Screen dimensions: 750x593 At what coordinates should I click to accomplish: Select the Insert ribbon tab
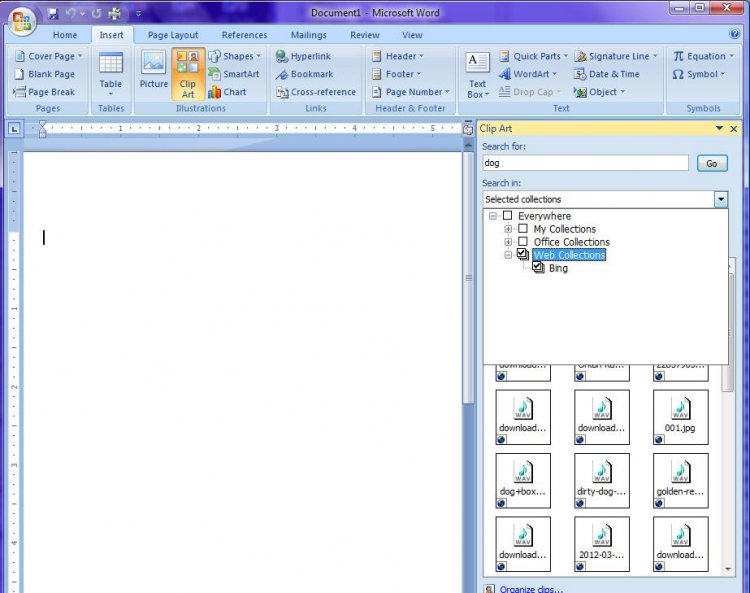pyautogui.click(x=111, y=35)
